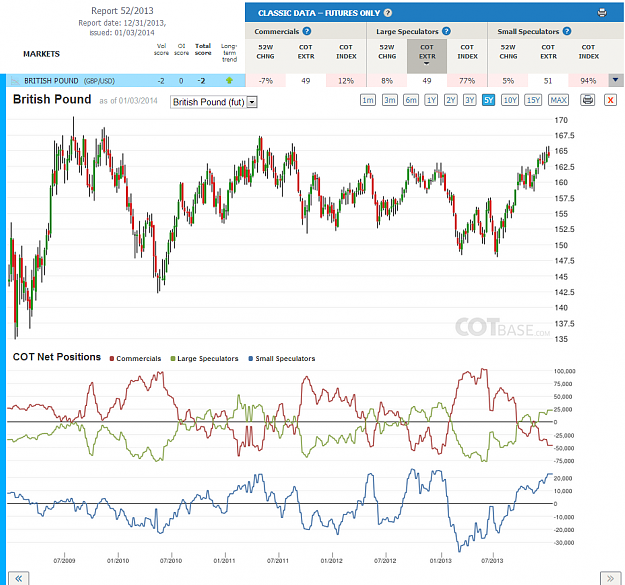Switch chart to MAX time range
The image size is (625, 585).
click(x=558, y=100)
